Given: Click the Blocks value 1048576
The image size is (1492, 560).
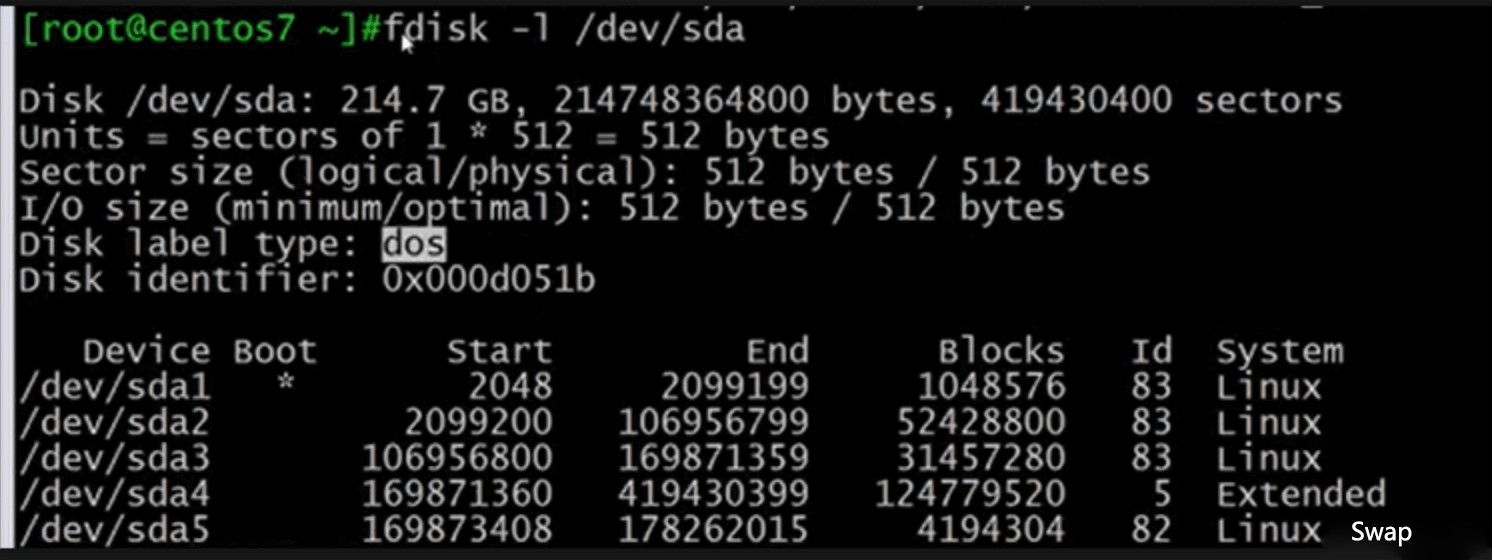Looking at the screenshot, I should tap(991, 388).
